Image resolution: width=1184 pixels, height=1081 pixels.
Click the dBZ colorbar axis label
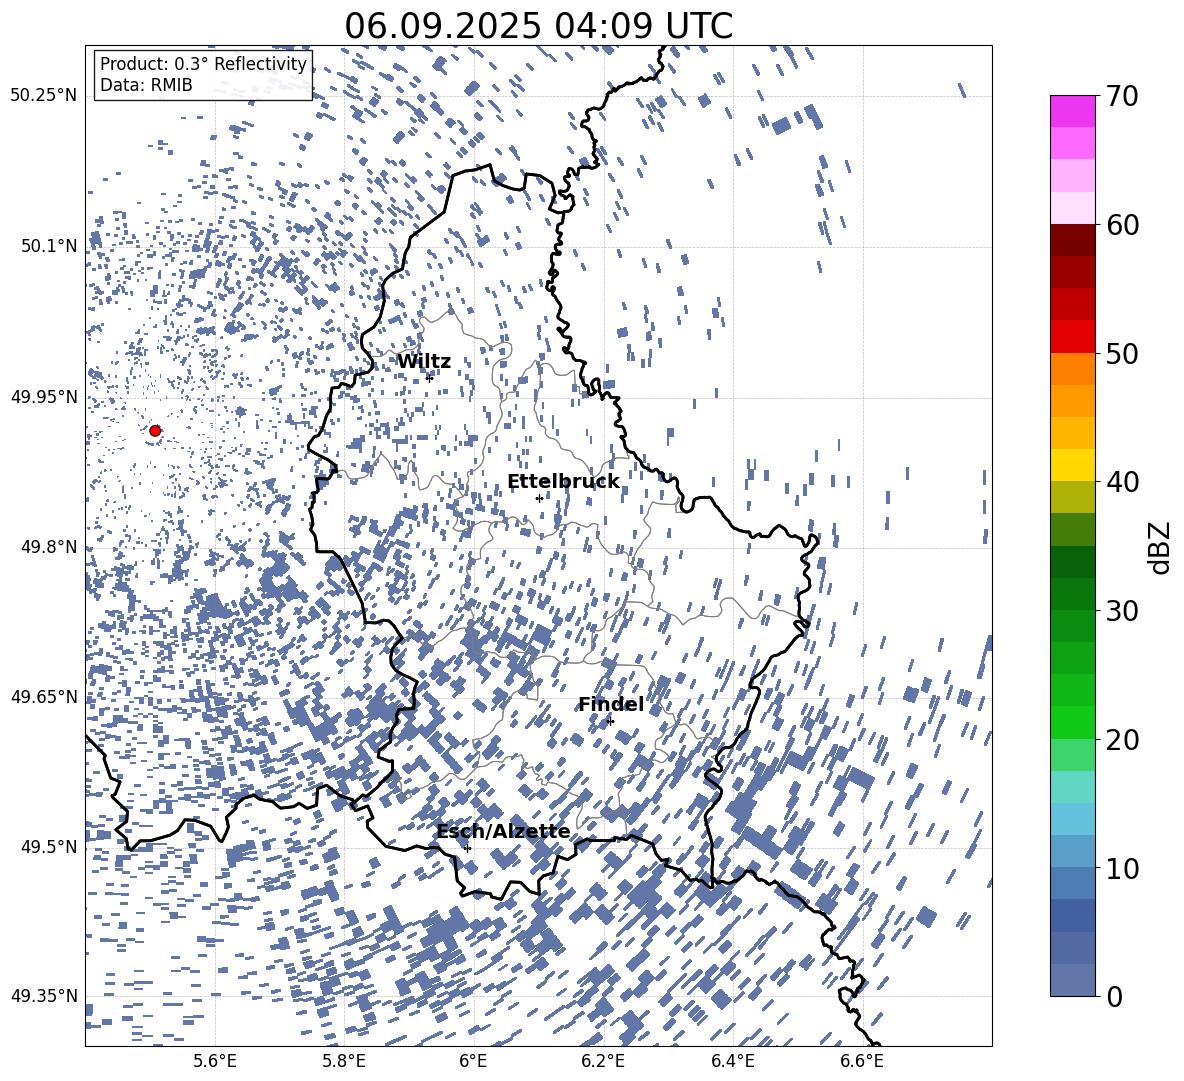[1161, 547]
